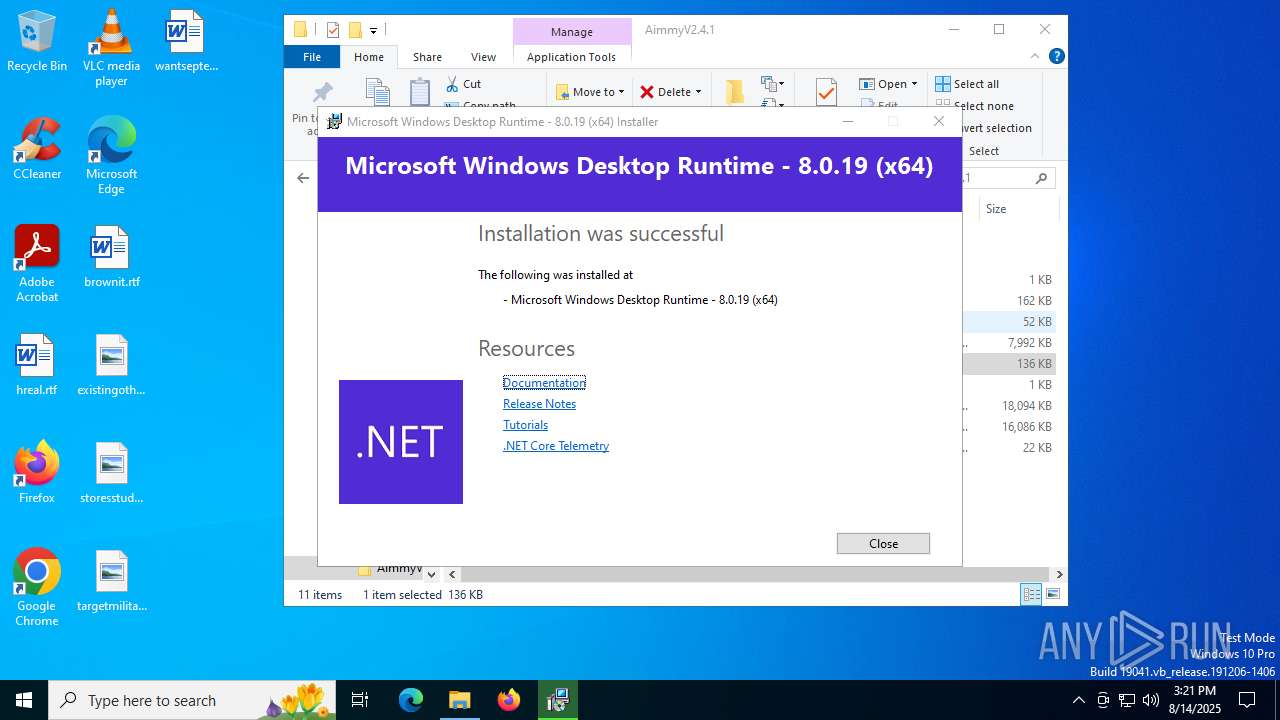
Task: Open the File menu in File Explorer
Action: 312,57
